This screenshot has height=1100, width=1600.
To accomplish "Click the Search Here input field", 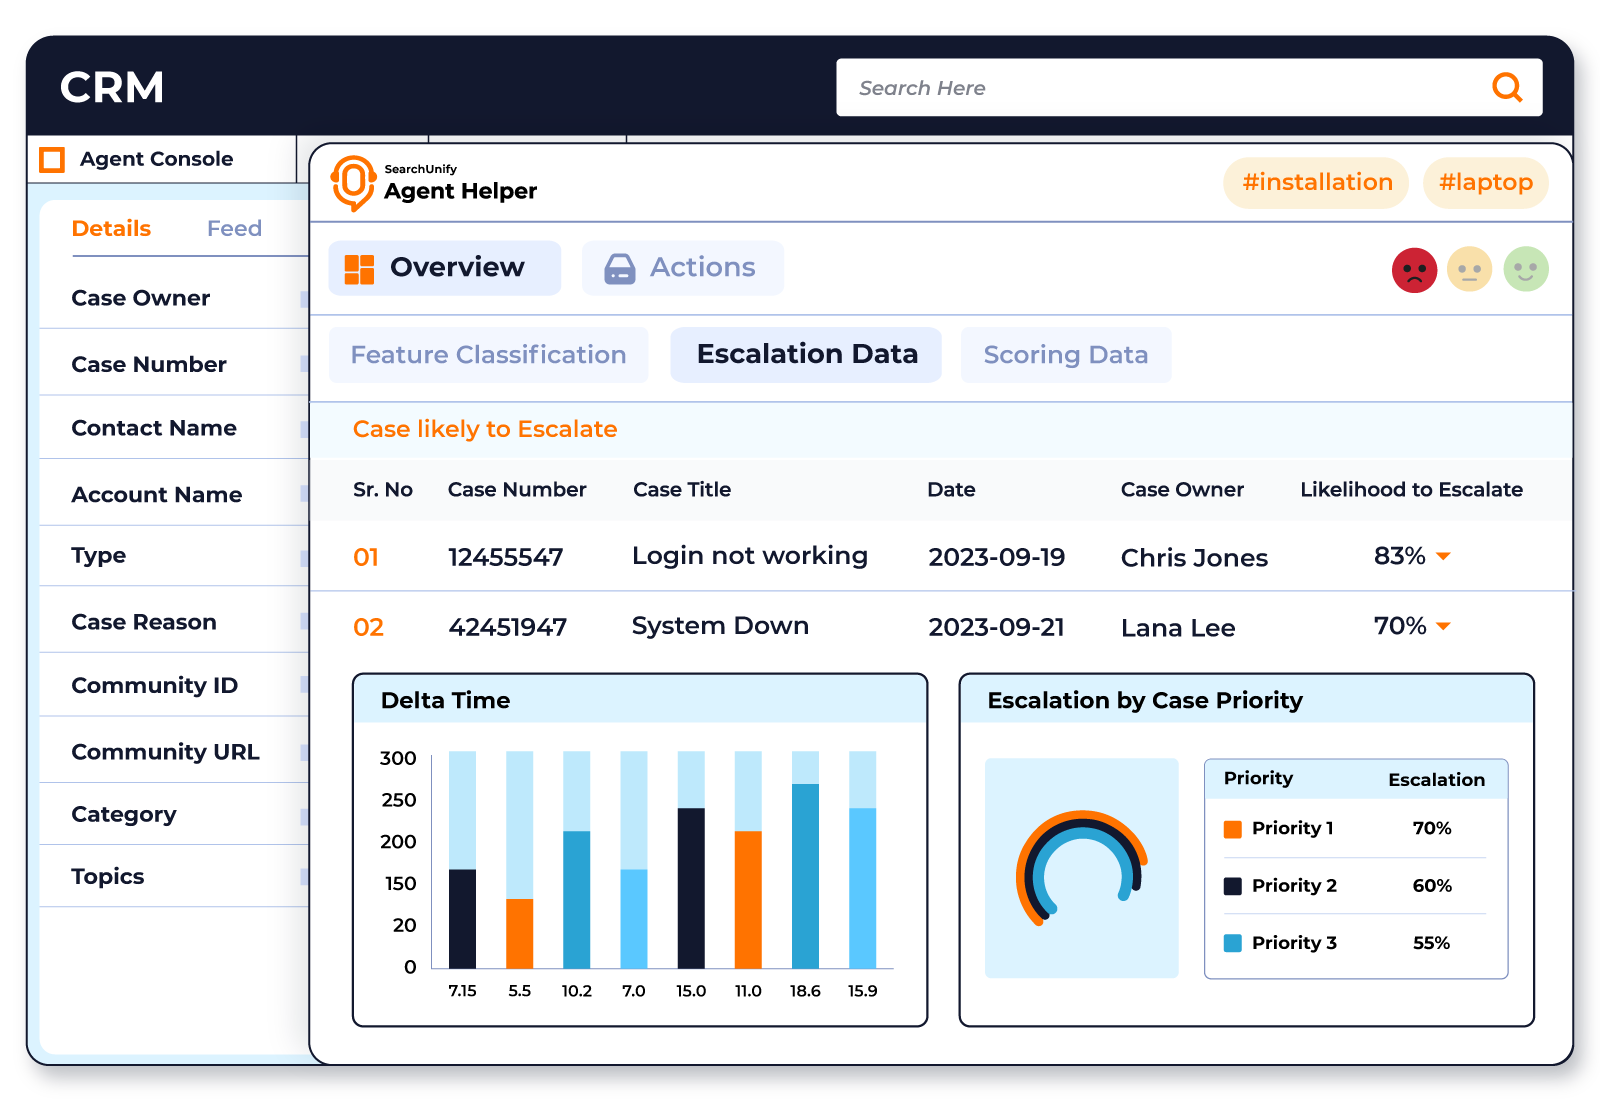I will click(x=1189, y=88).
